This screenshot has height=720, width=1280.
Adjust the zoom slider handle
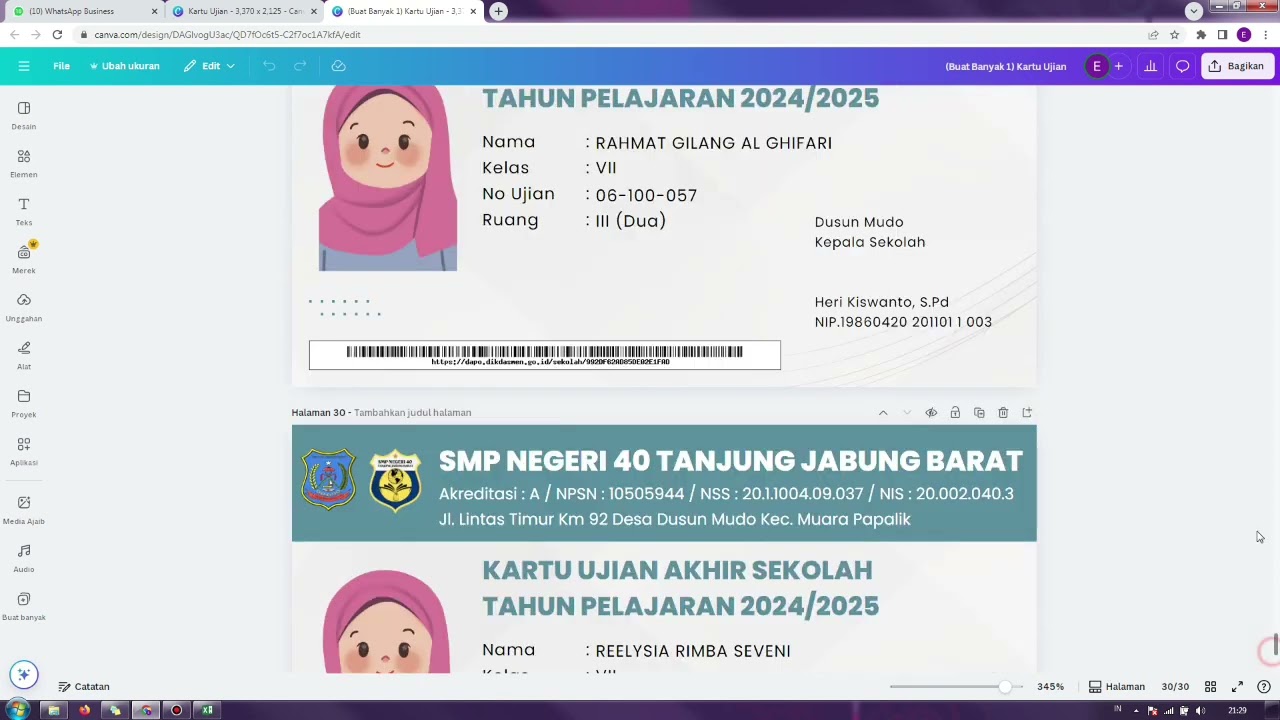1005,687
